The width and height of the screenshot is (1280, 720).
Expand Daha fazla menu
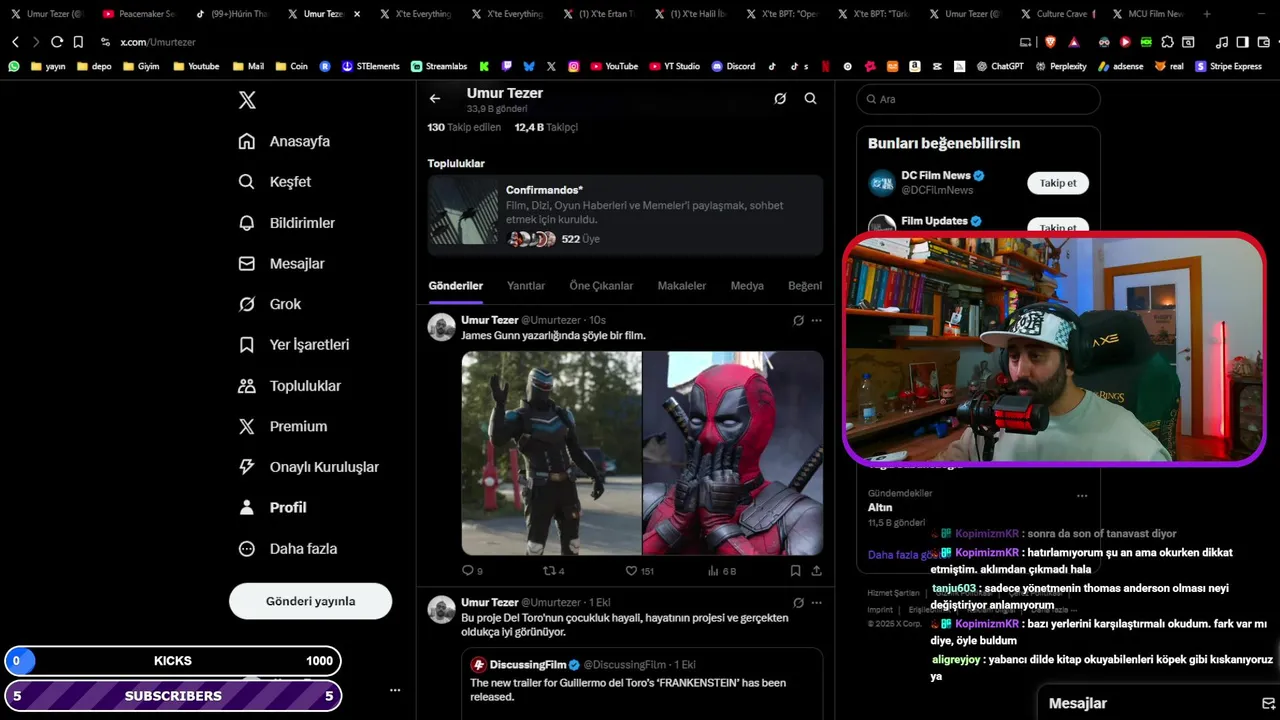coord(288,549)
